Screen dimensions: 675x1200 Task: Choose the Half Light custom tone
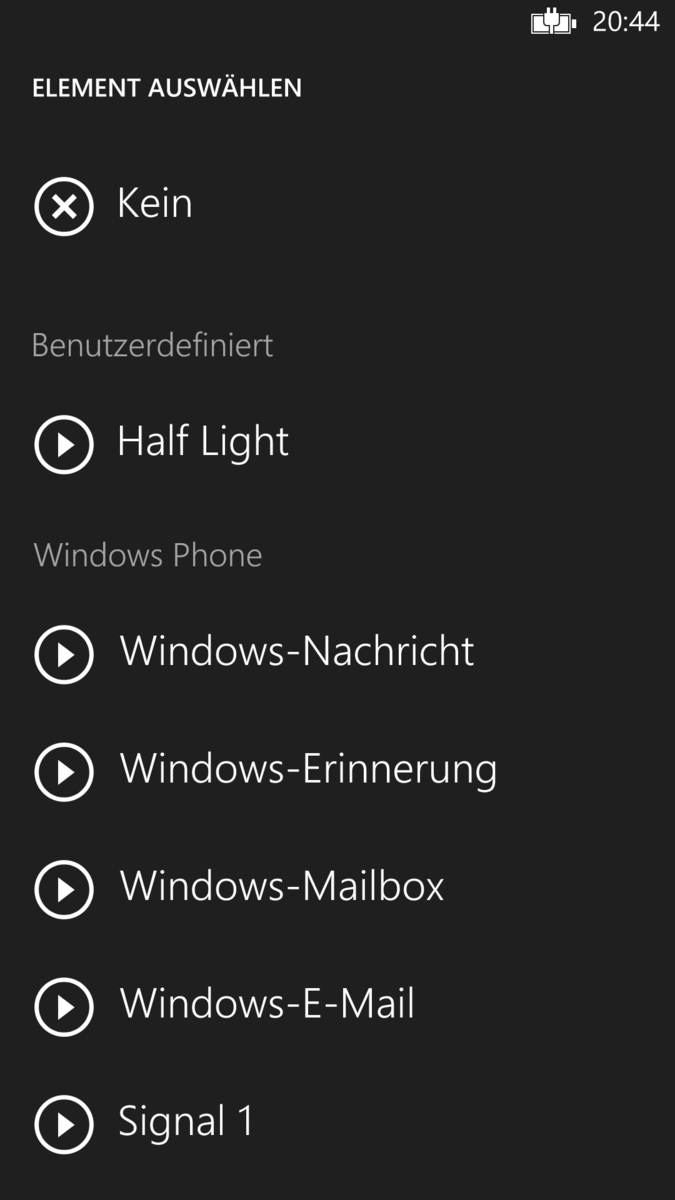(203, 442)
